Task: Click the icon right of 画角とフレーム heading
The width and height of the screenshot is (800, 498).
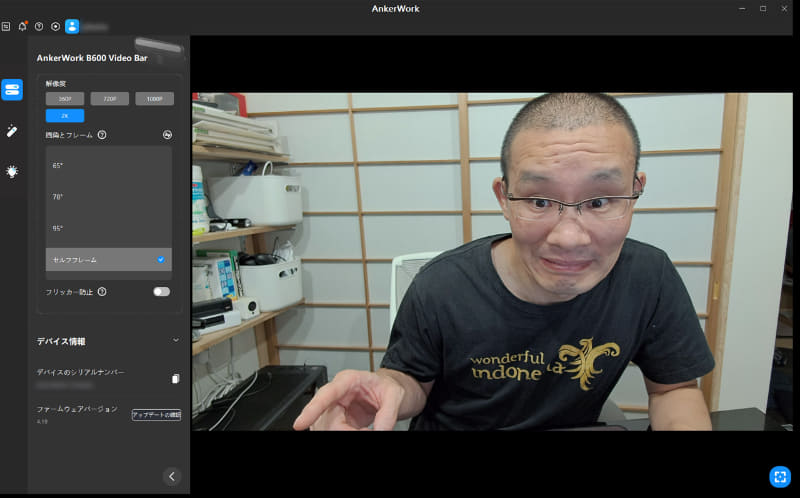Action: 167,135
